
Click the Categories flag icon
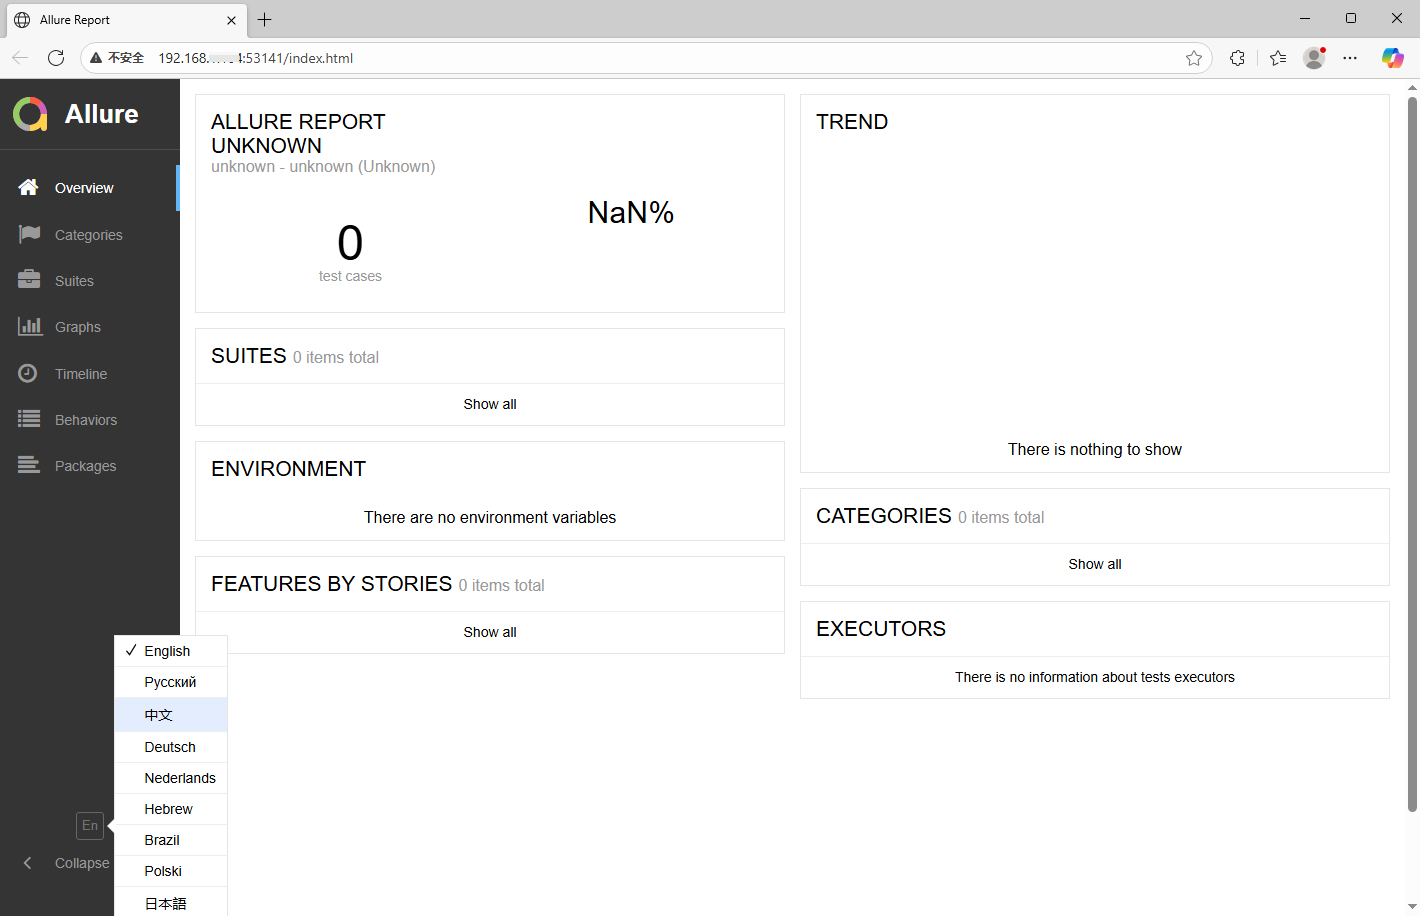29,234
